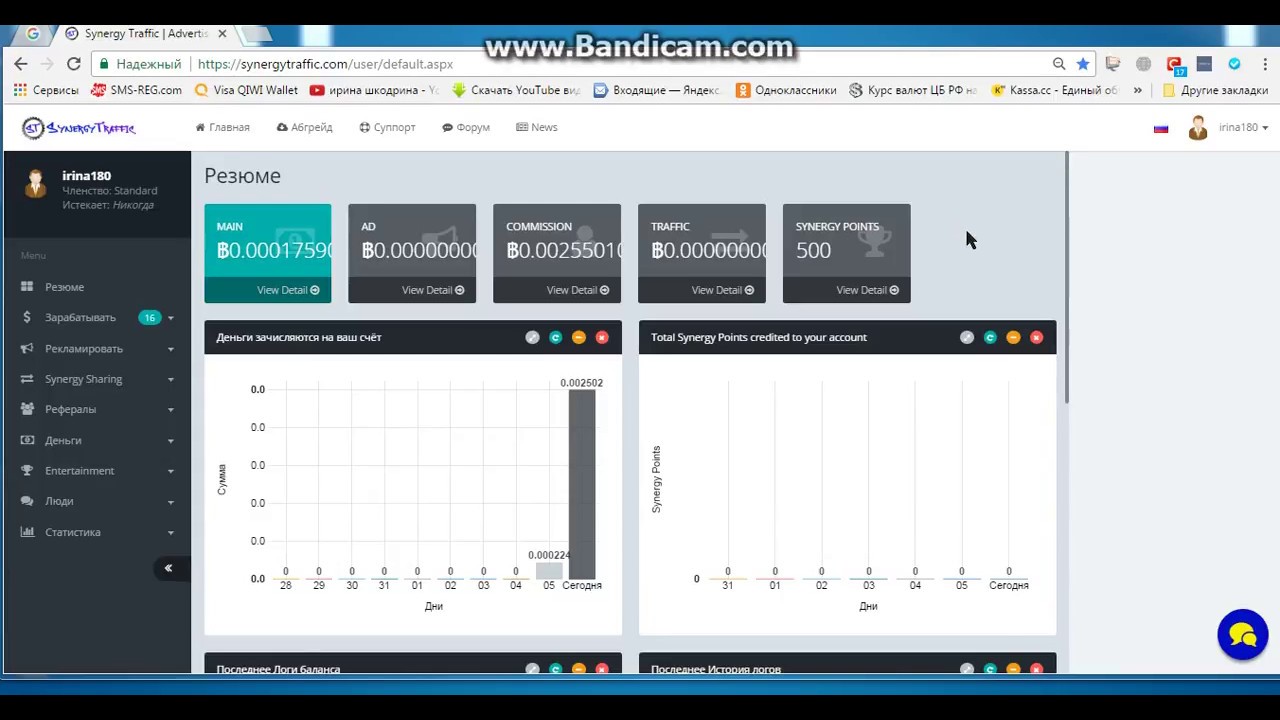Open the zoom magnifier in address bar
The height and width of the screenshot is (720, 1280).
1059,64
